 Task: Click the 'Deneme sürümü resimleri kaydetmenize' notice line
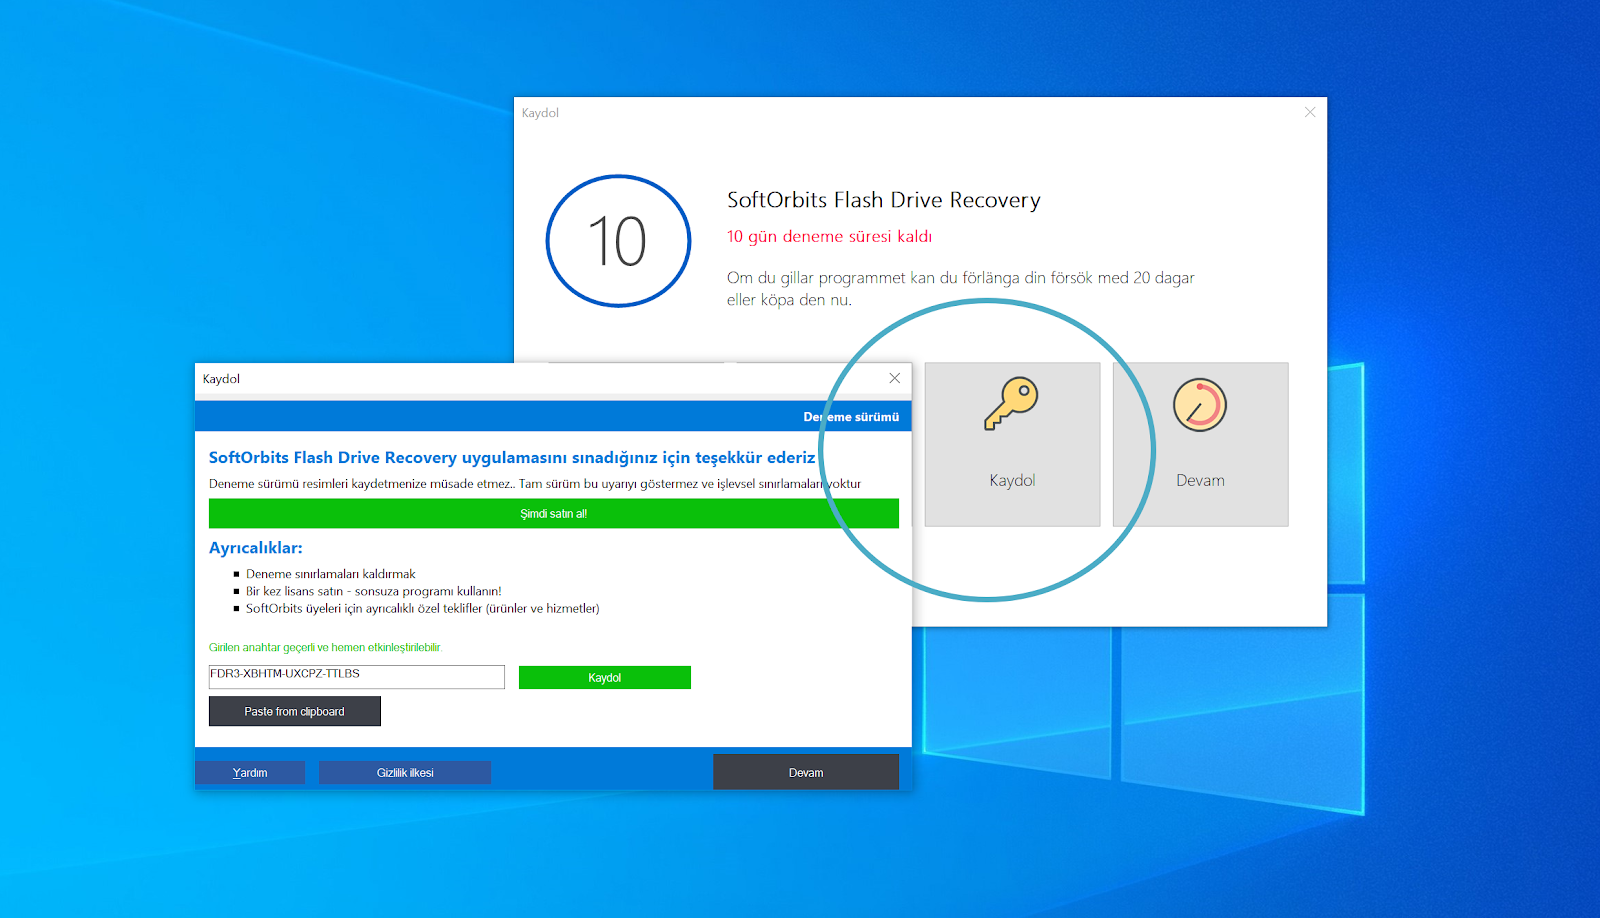pyautogui.click(x=535, y=484)
